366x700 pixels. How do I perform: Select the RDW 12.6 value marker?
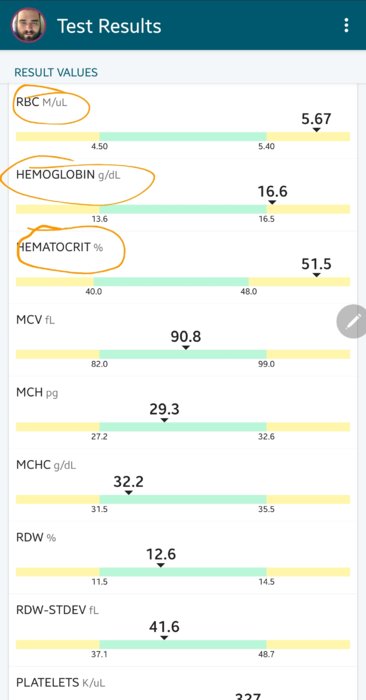(161, 557)
